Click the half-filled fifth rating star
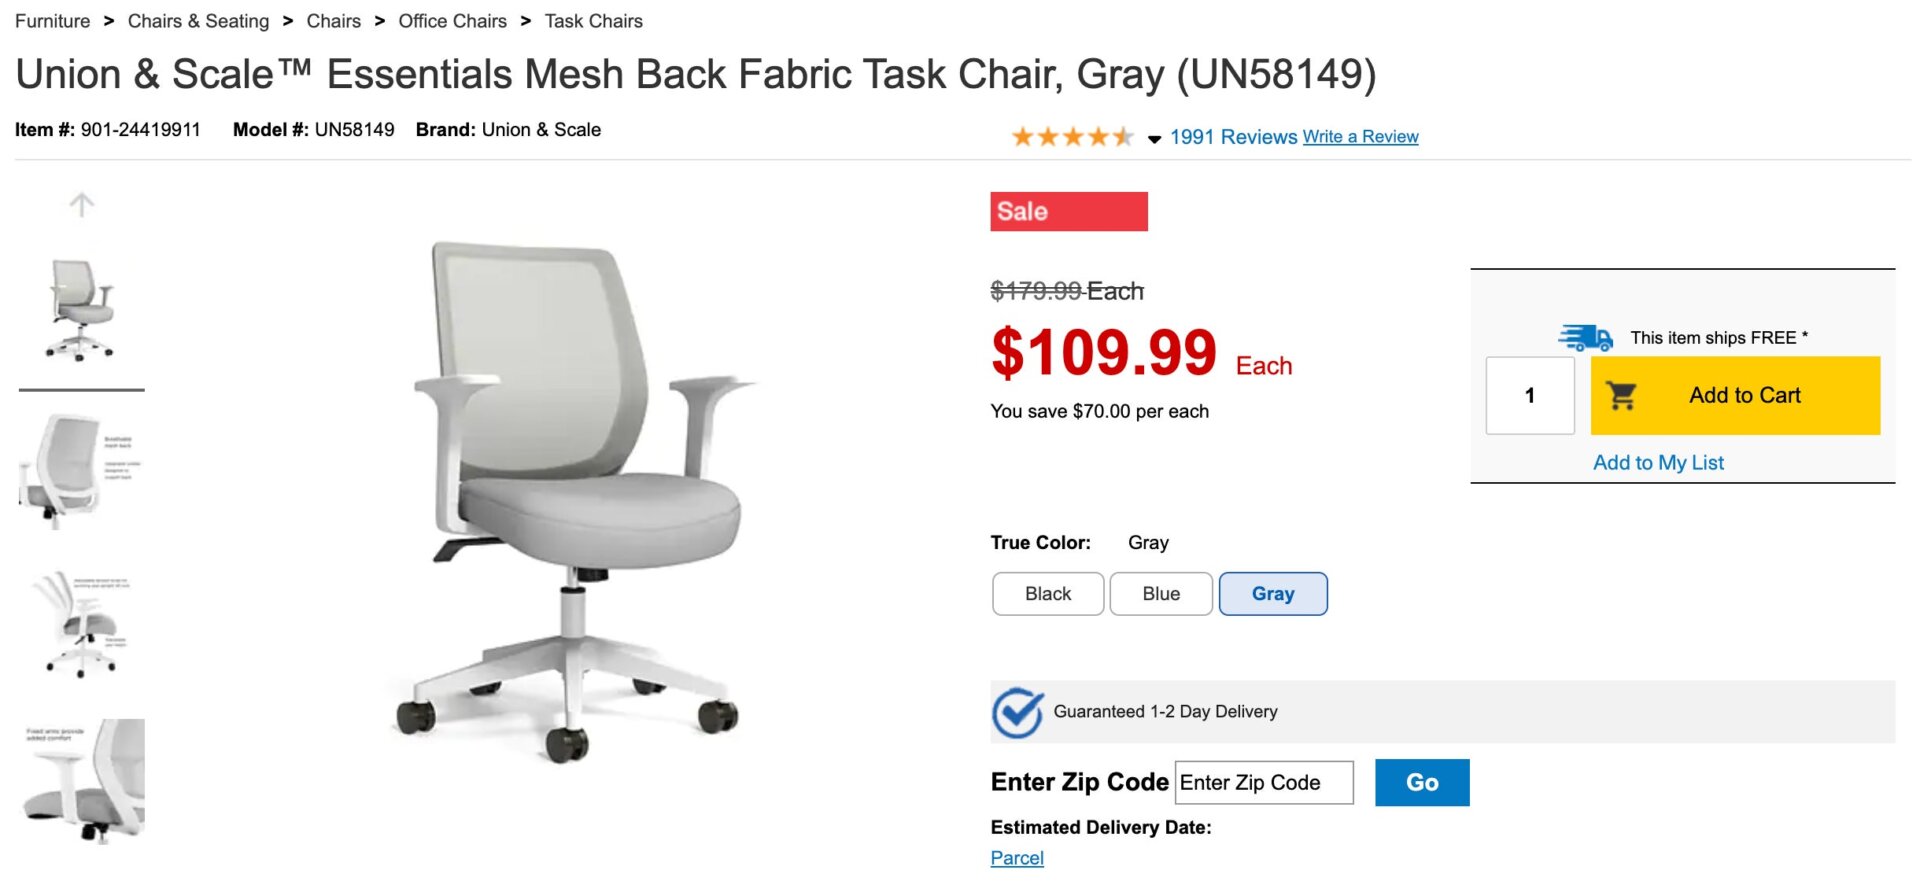 (1125, 136)
